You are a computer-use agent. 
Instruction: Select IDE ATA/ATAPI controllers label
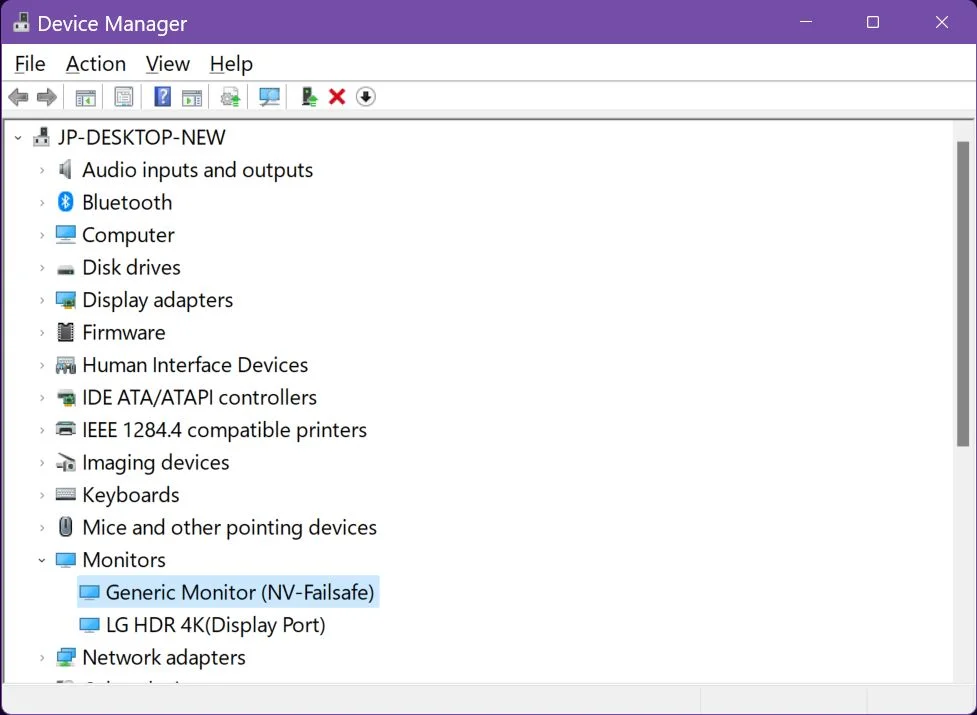click(x=199, y=397)
